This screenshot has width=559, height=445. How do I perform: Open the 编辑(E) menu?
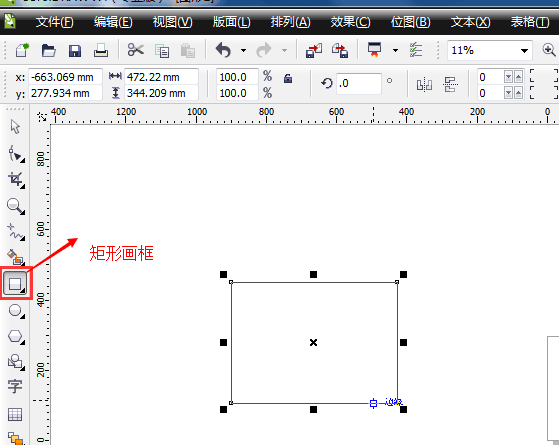coord(113,22)
